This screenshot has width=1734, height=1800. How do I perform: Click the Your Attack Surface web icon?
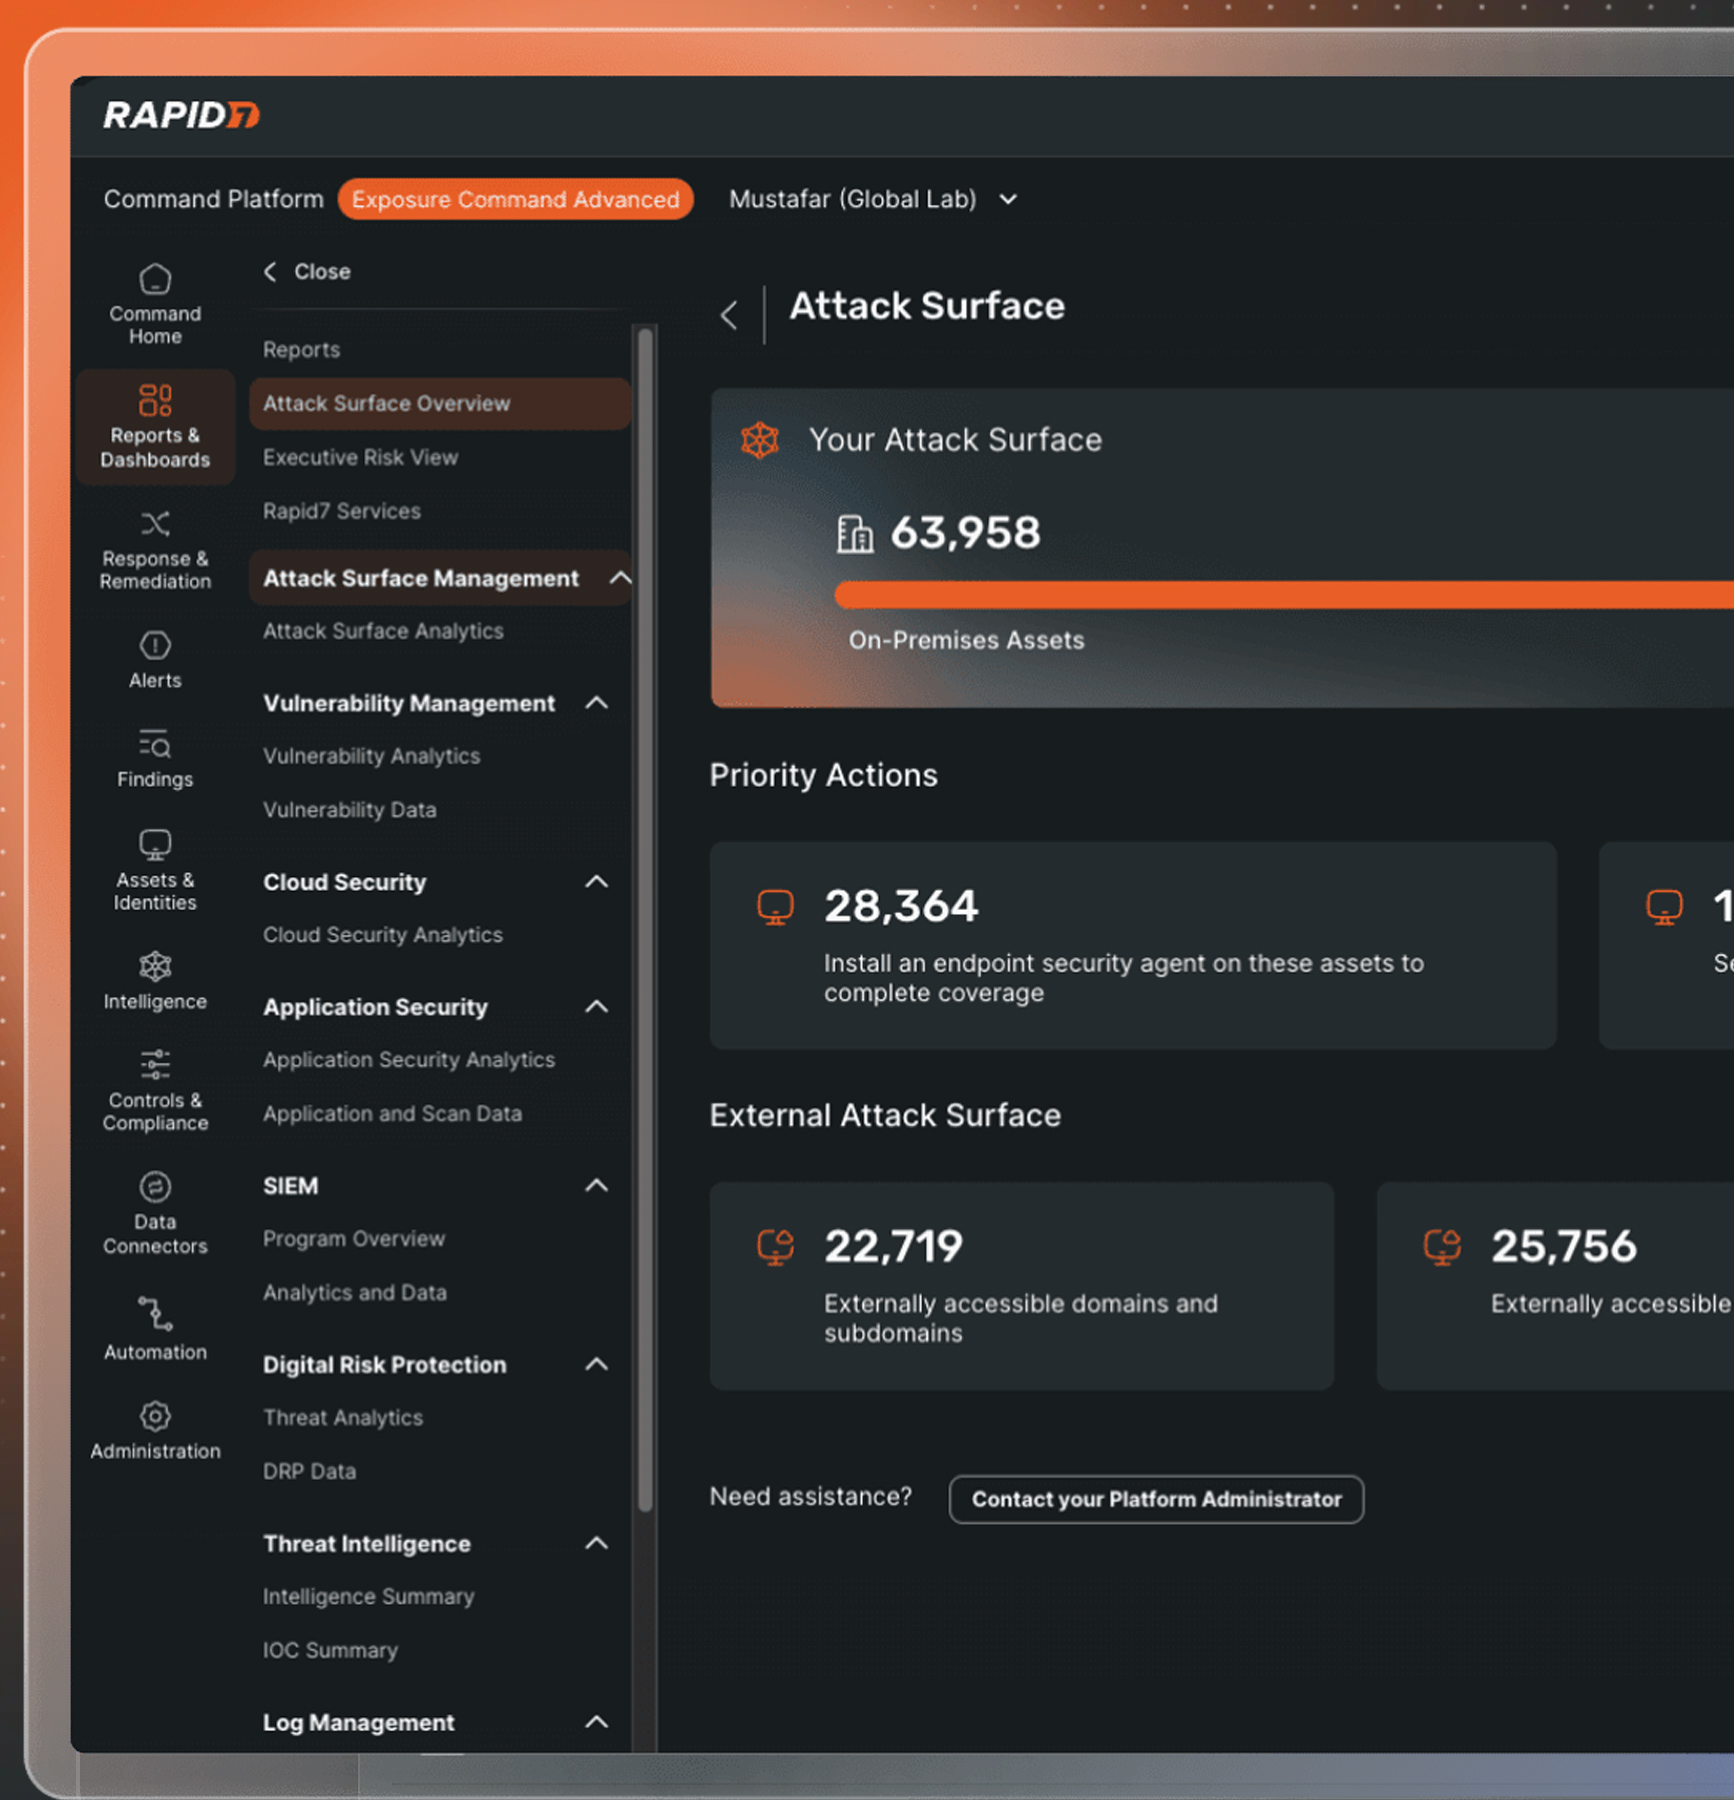coord(760,440)
